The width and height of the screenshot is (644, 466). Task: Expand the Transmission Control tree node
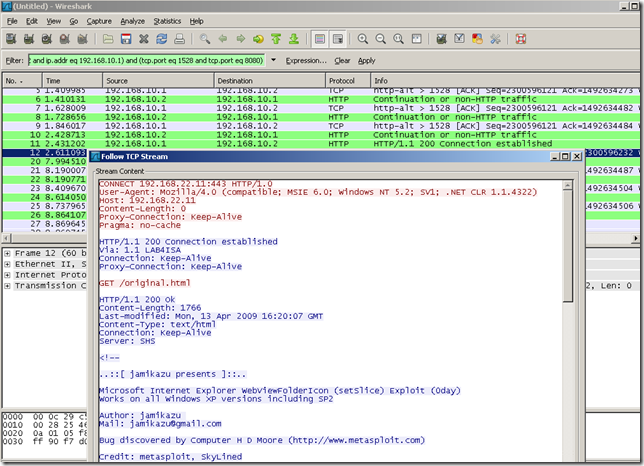(x=7, y=286)
